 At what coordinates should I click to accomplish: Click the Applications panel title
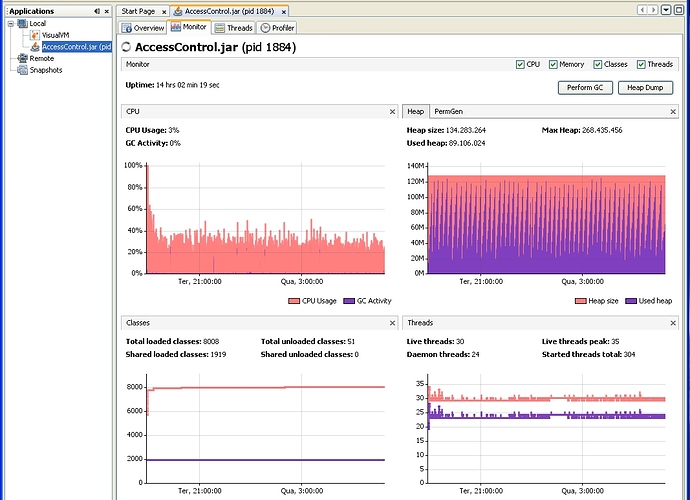[32, 11]
